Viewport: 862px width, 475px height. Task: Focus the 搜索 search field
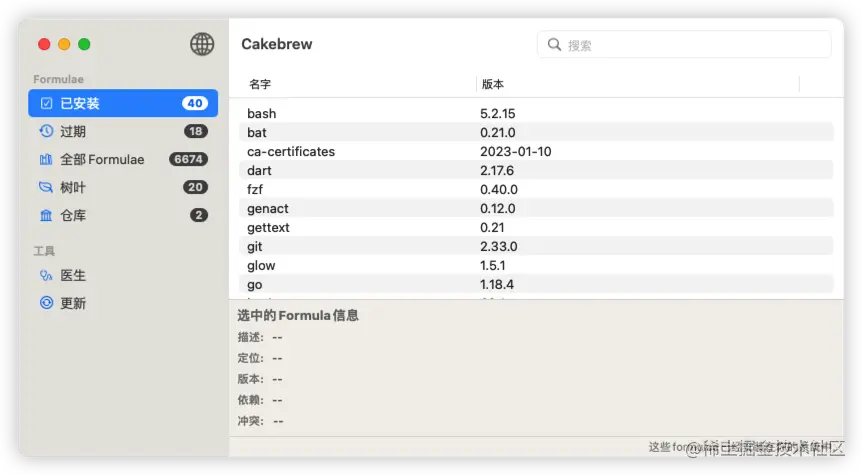pos(684,45)
